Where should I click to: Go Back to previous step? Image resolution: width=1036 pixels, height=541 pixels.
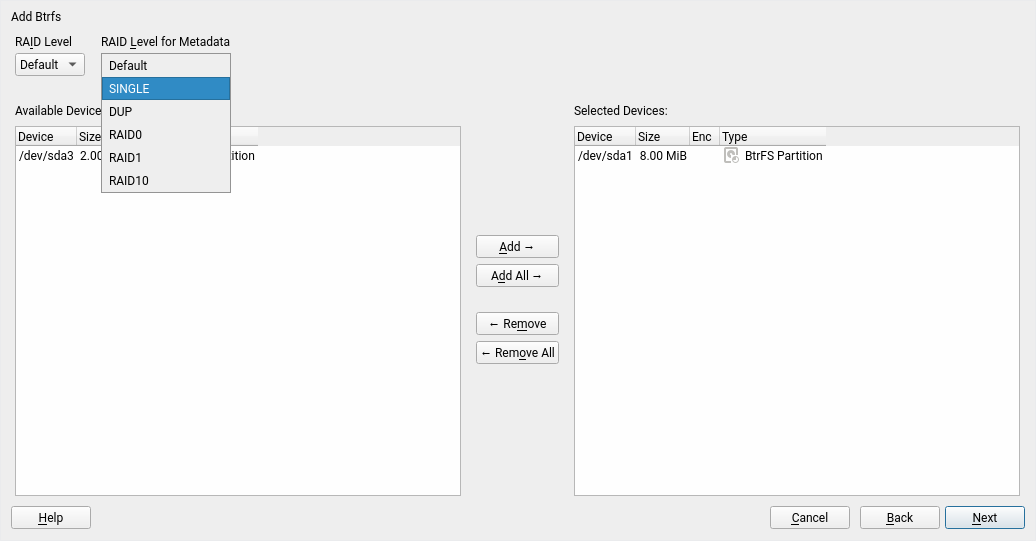pos(899,518)
